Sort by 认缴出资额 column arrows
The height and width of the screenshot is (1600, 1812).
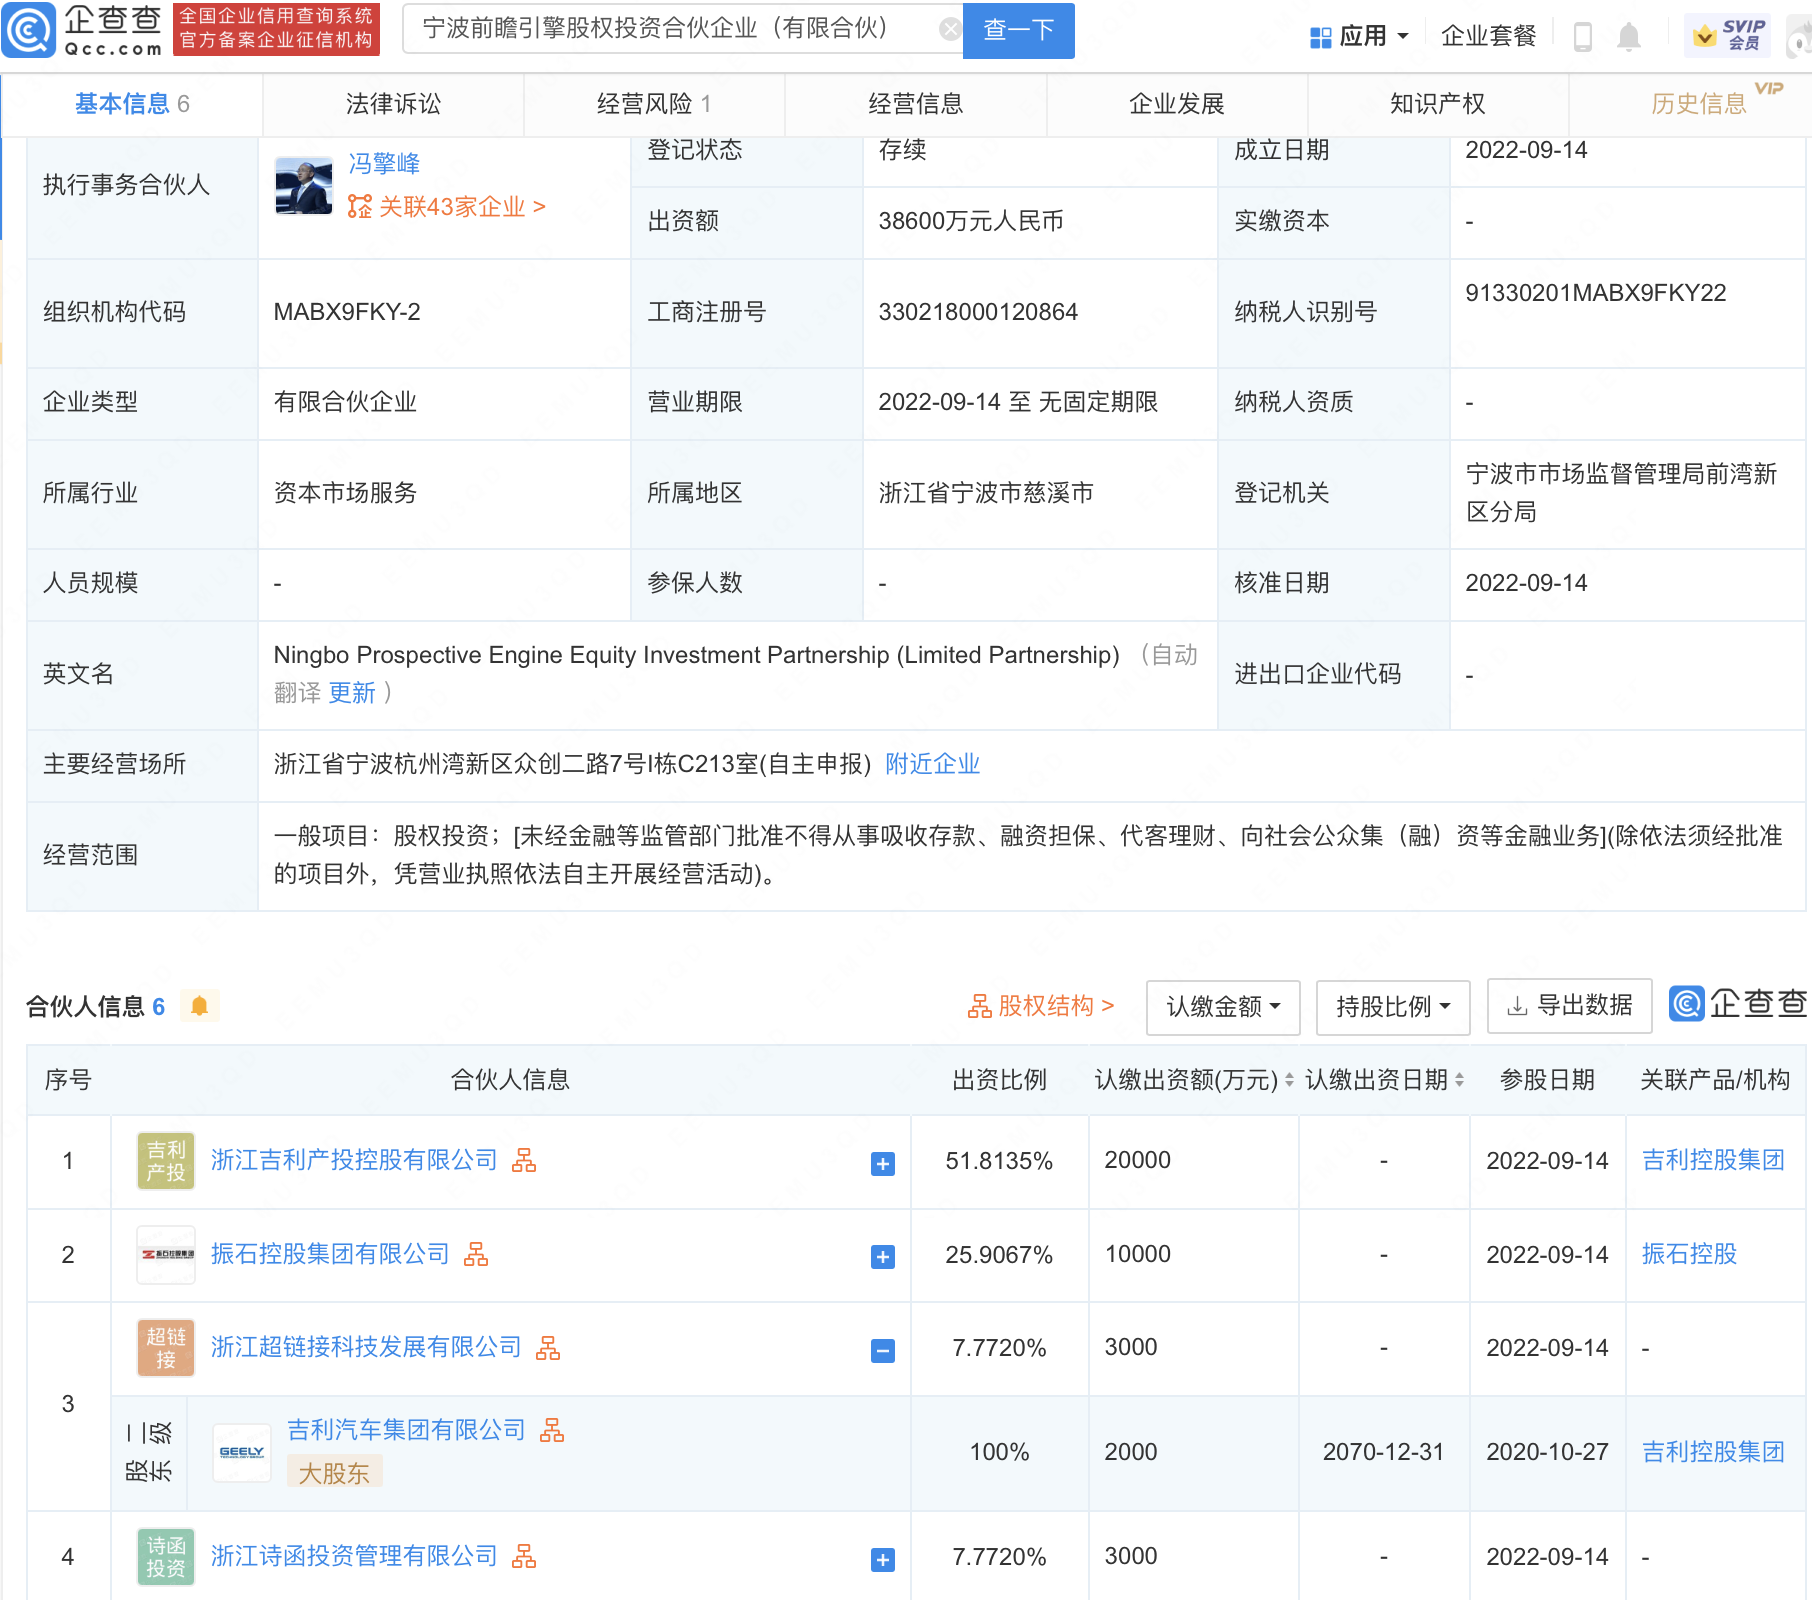tap(1289, 1080)
